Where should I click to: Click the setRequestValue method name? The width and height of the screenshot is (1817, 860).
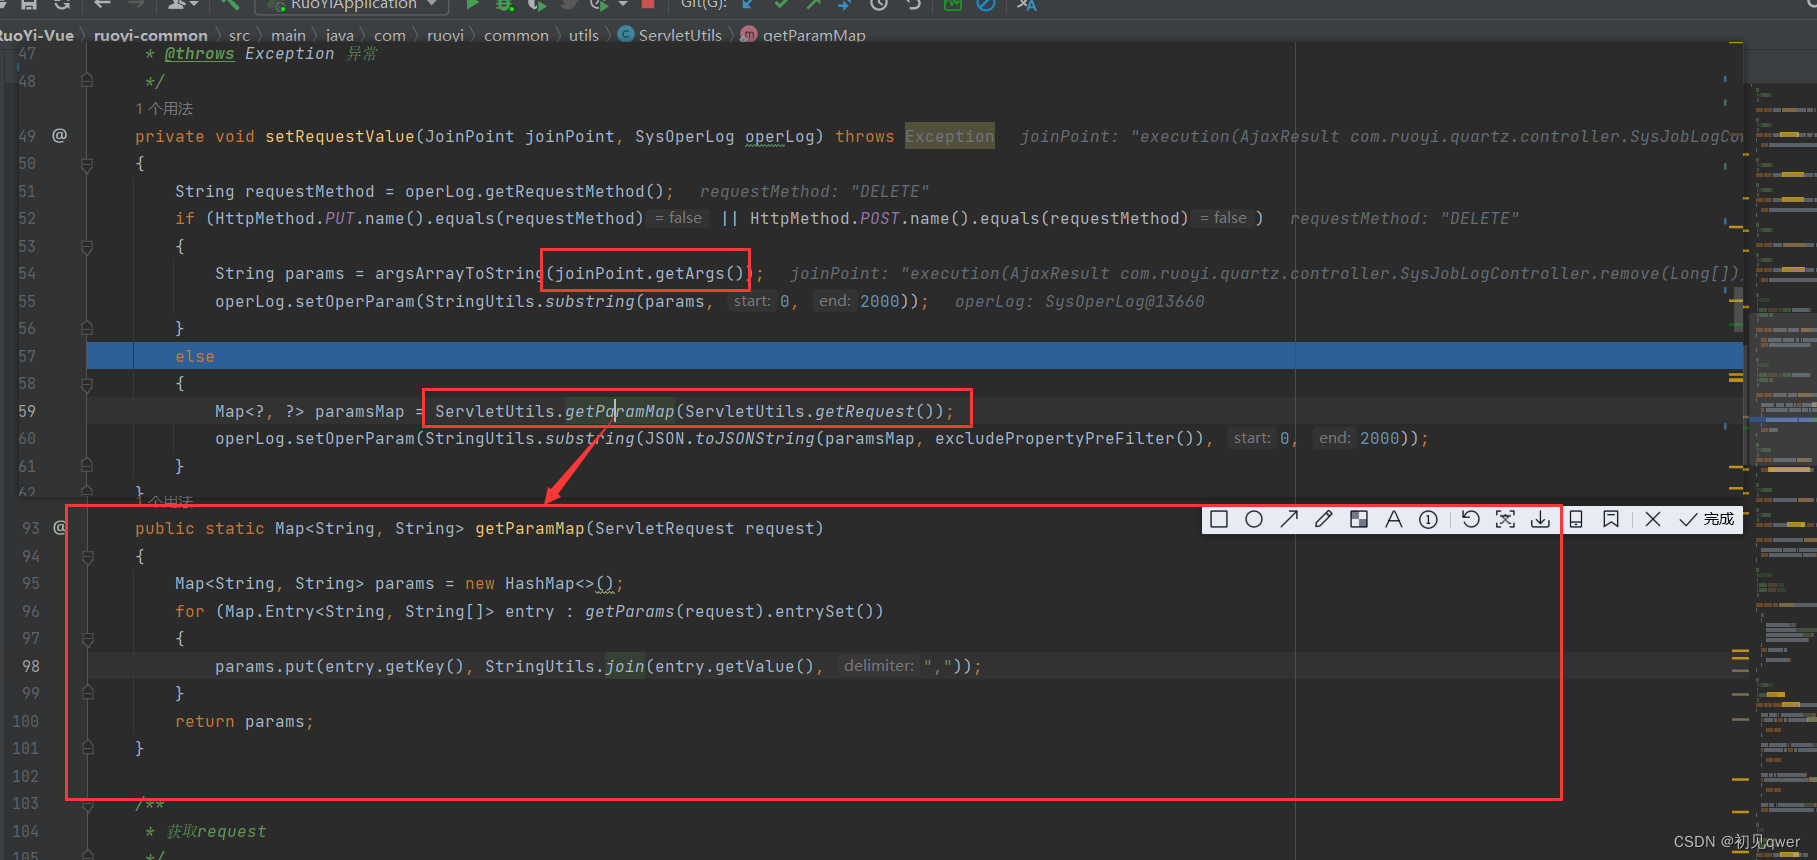(x=340, y=136)
